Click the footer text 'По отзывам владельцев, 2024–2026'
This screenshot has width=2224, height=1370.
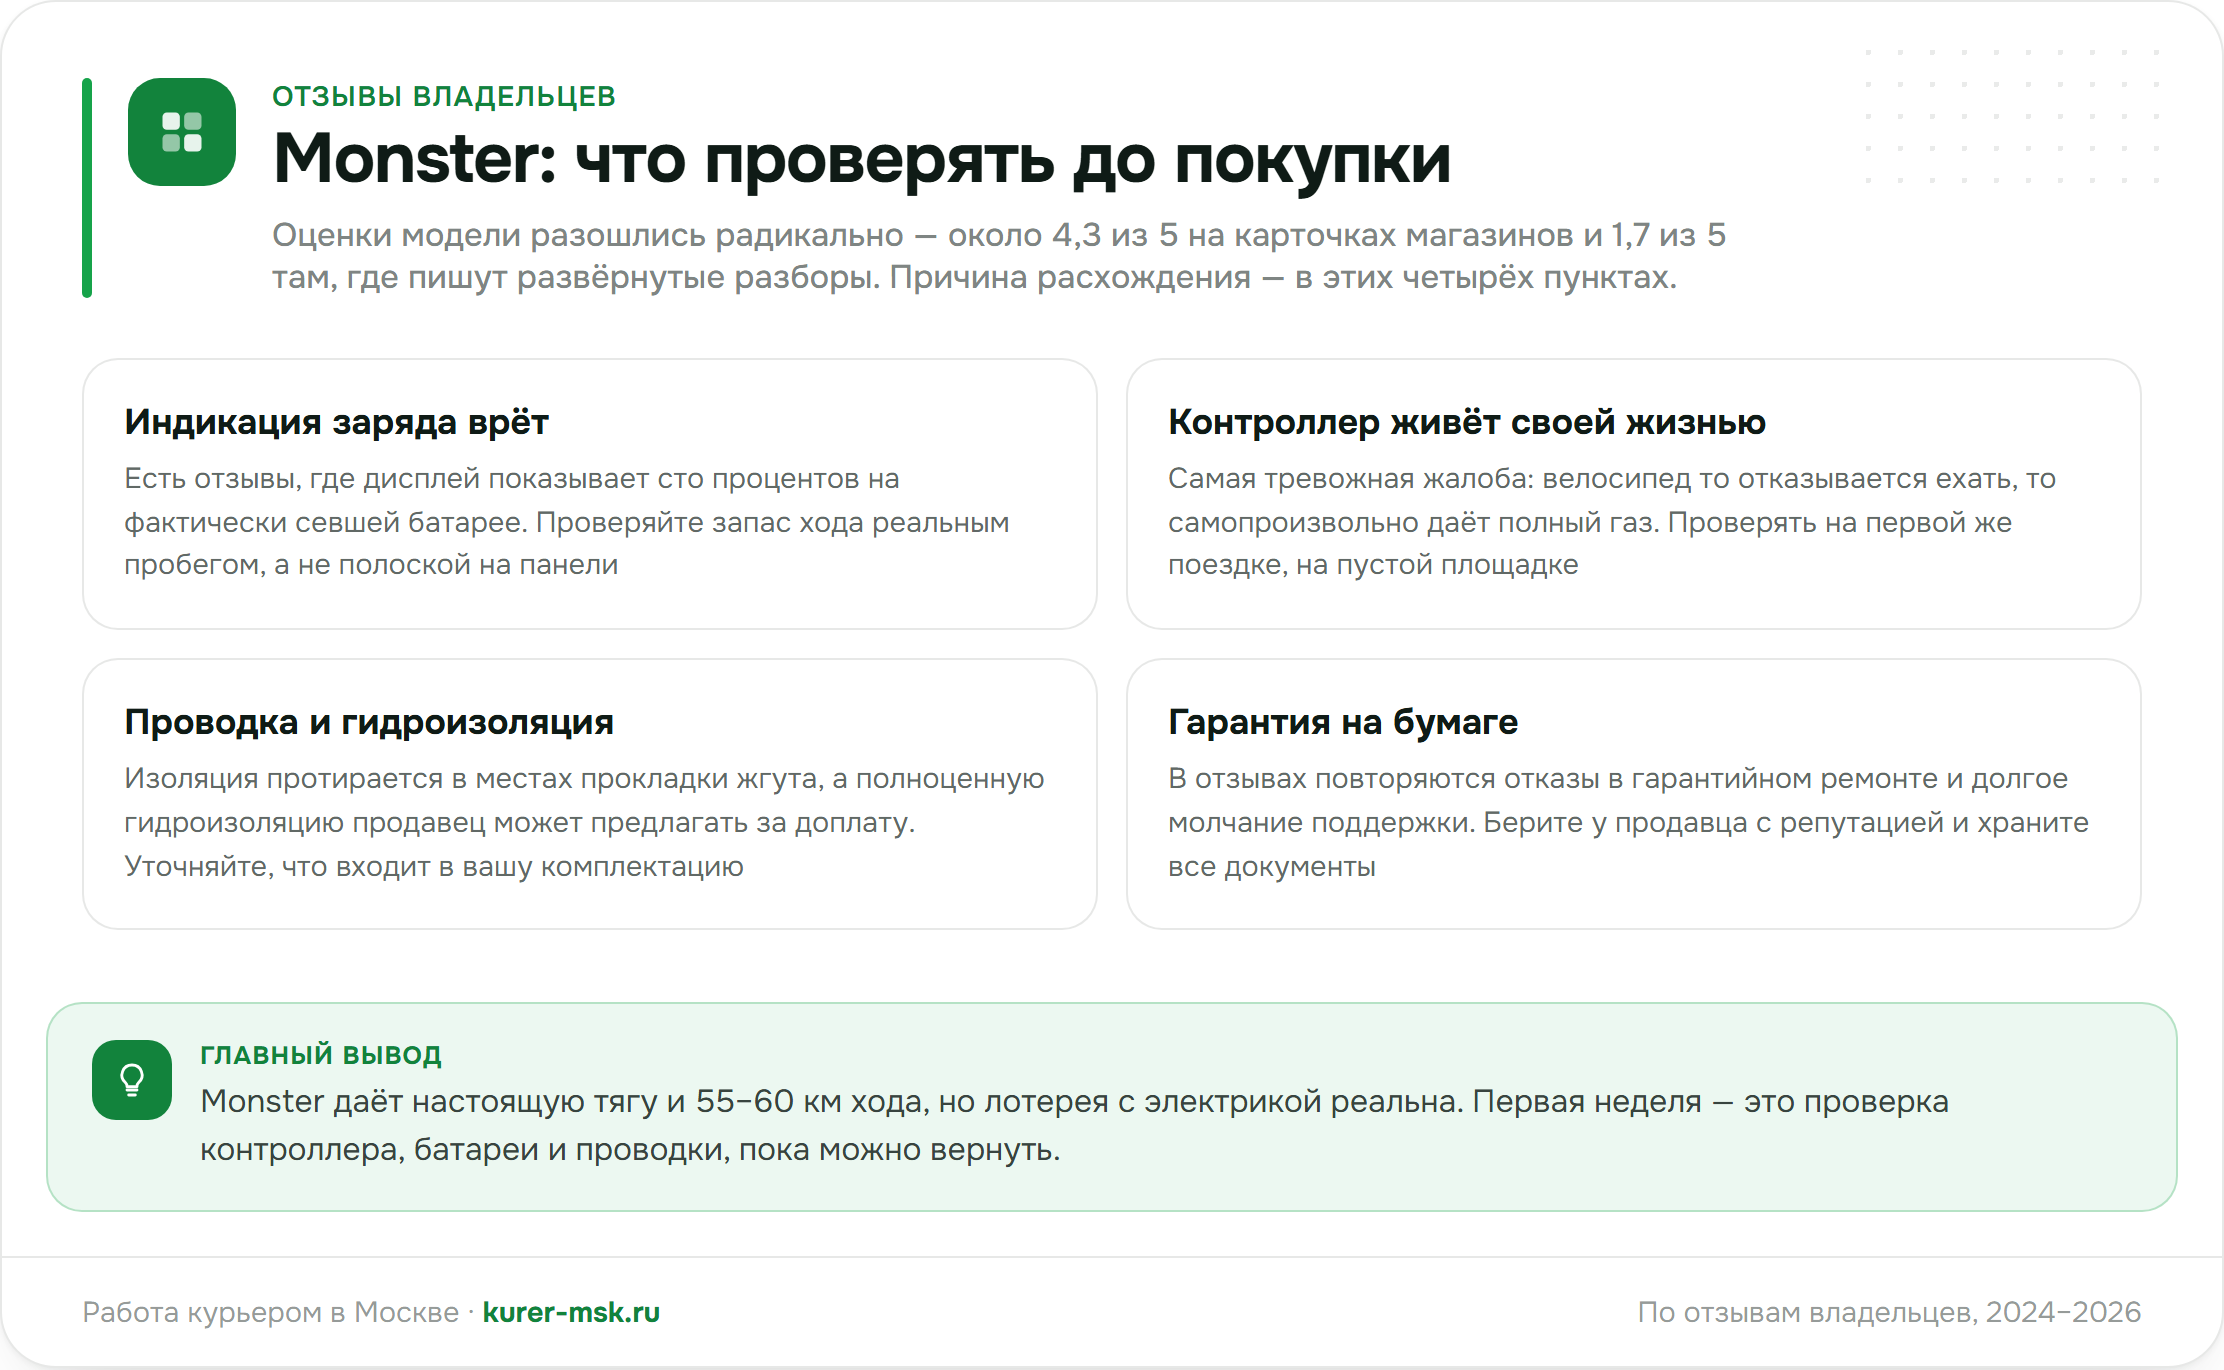pyautogui.click(x=1889, y=1312)
